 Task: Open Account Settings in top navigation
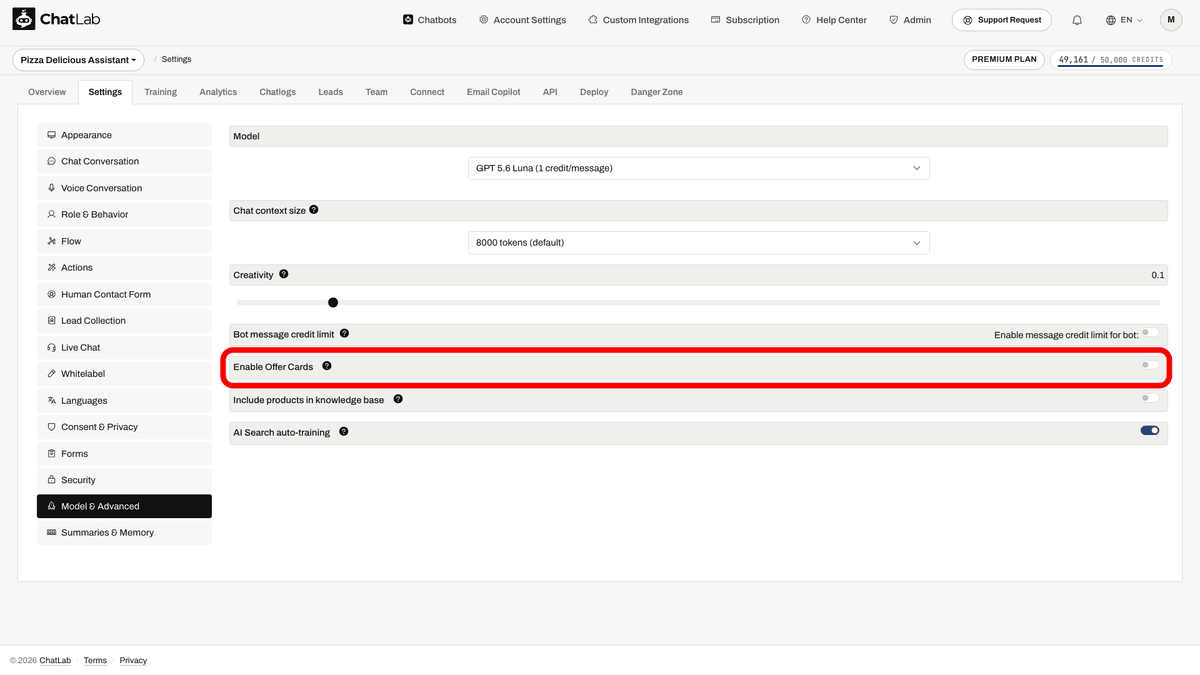(522, 20)
